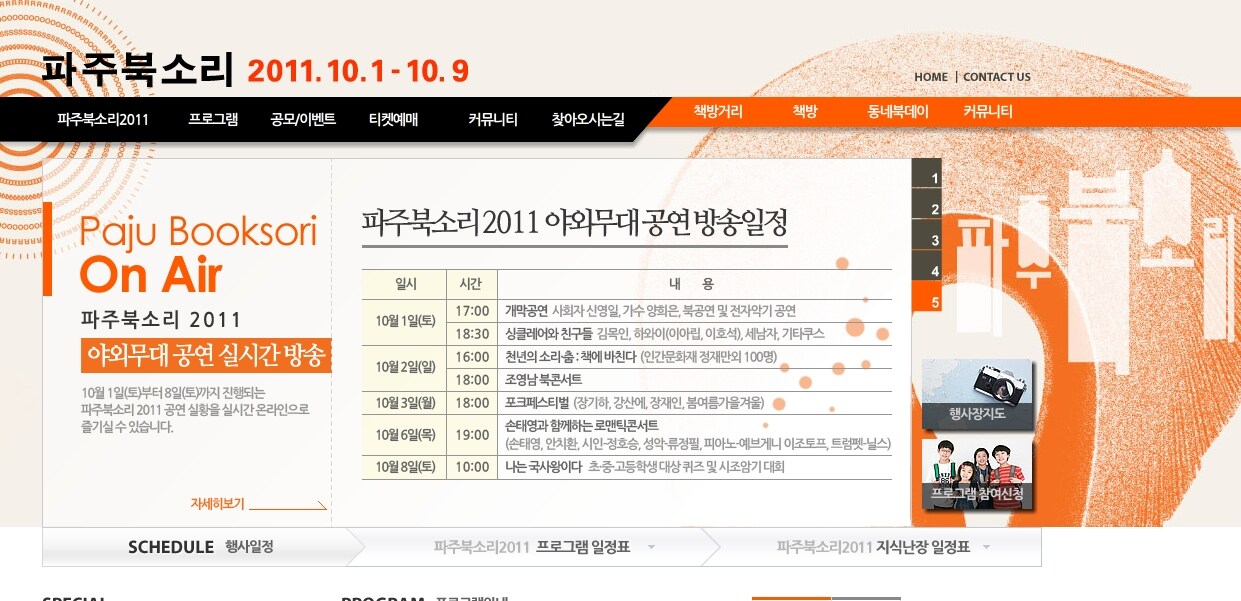Viewport: 1241px width, 601px height.
Task: Click the 손태영과 함께하는 로맨틱콘서트 entry
Action: coord(698,434)
